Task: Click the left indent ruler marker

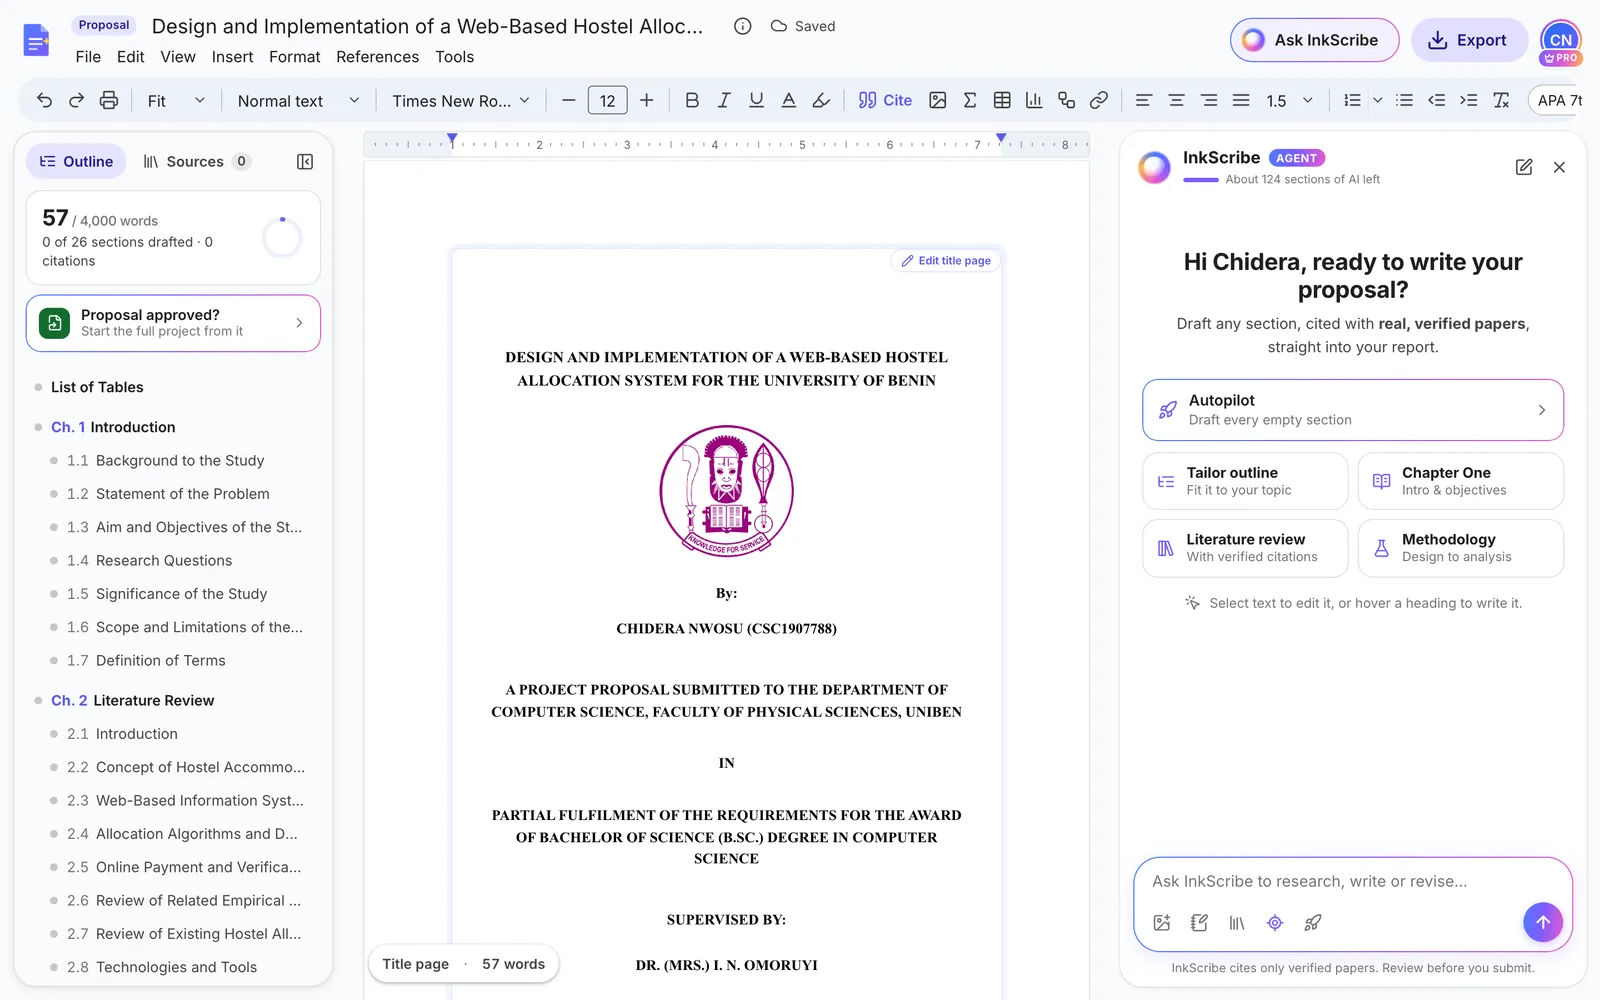Action: tap(452, 140)
